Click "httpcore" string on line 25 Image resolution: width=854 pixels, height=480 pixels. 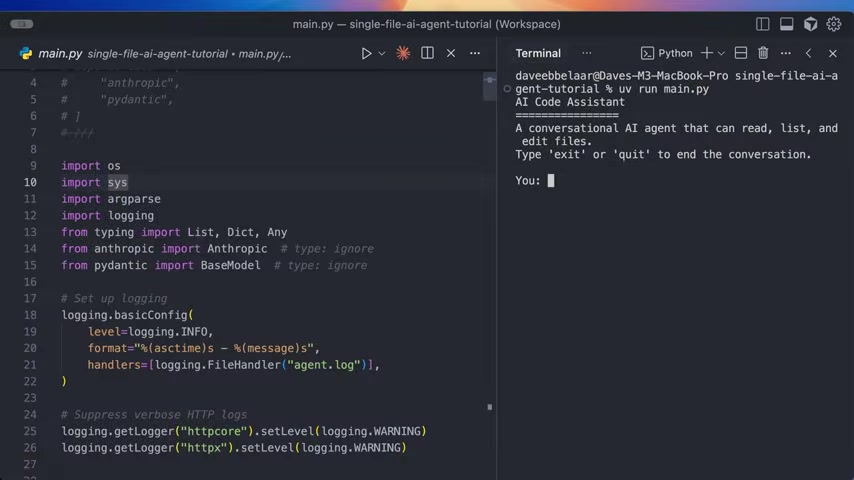tap(214, 432)
